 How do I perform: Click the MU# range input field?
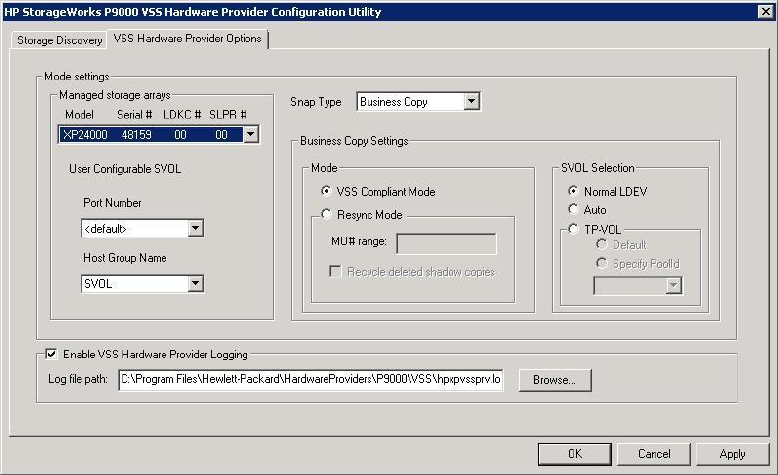pos(446,244)
